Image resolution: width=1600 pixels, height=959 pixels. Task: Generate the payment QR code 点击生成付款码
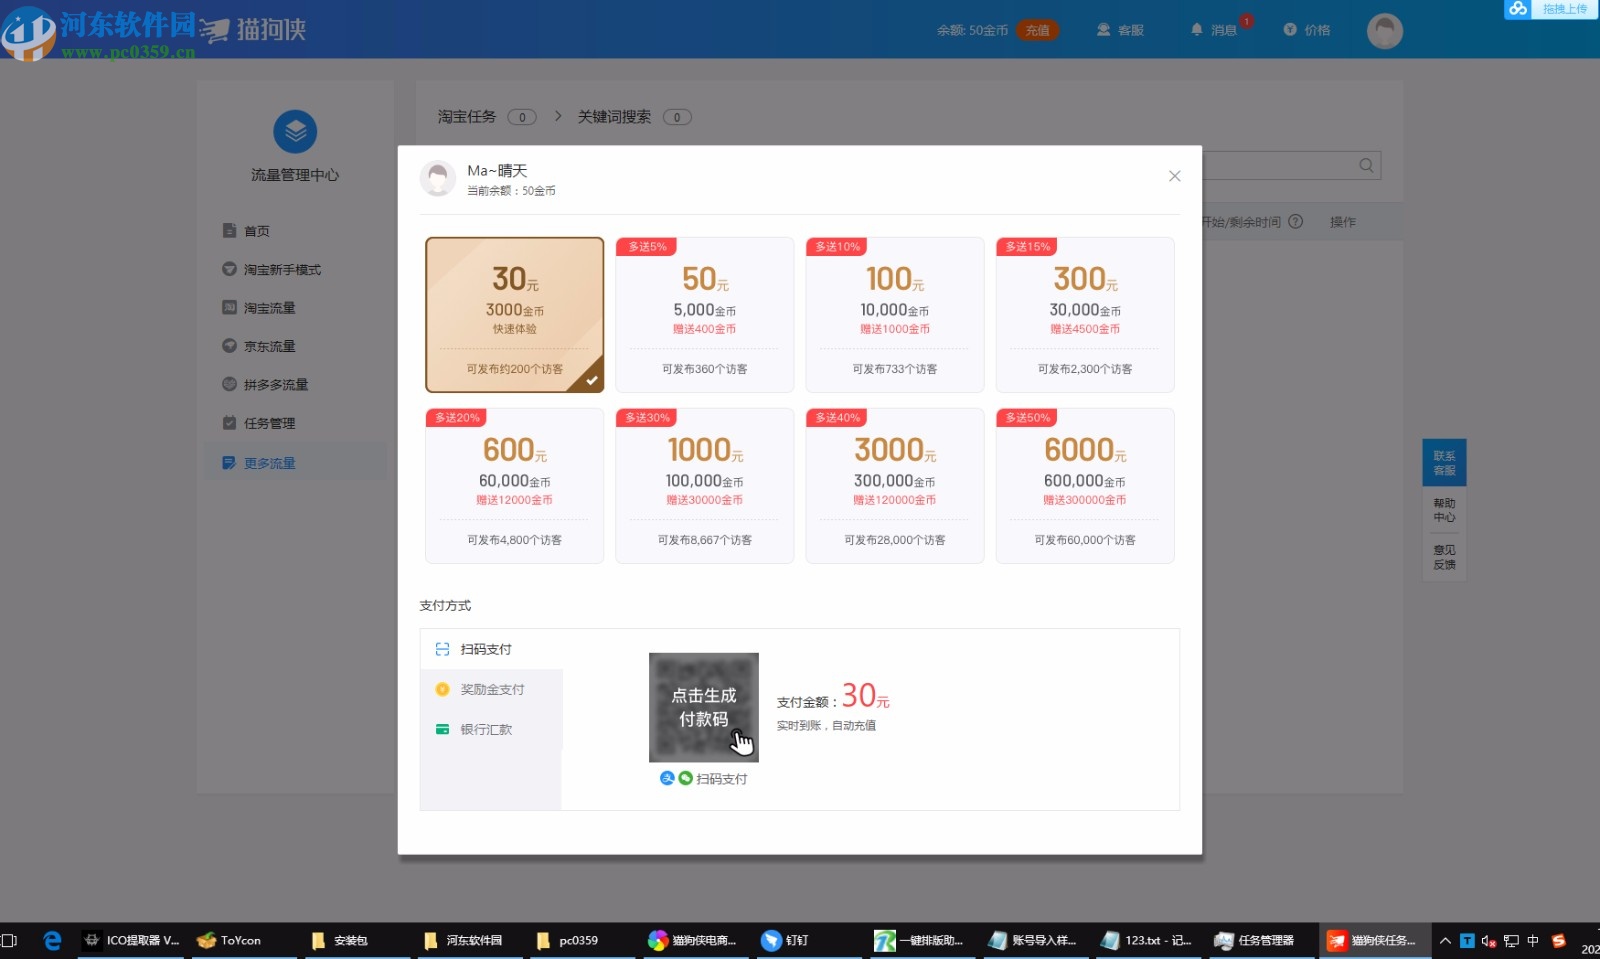(x=704, y=707)
